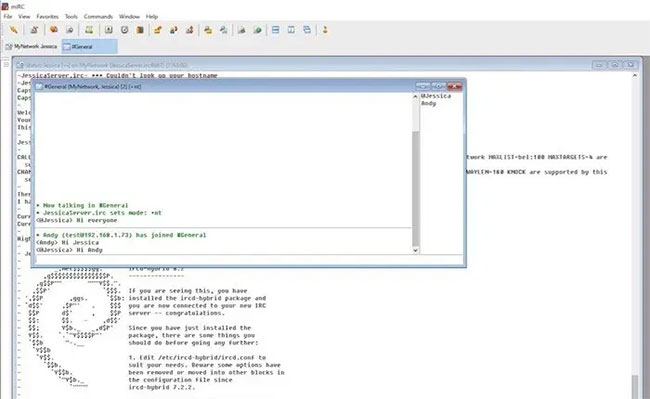Screen dimensions: 650x399
Task: Open the Commands menu
Action: tap(98, 17)
